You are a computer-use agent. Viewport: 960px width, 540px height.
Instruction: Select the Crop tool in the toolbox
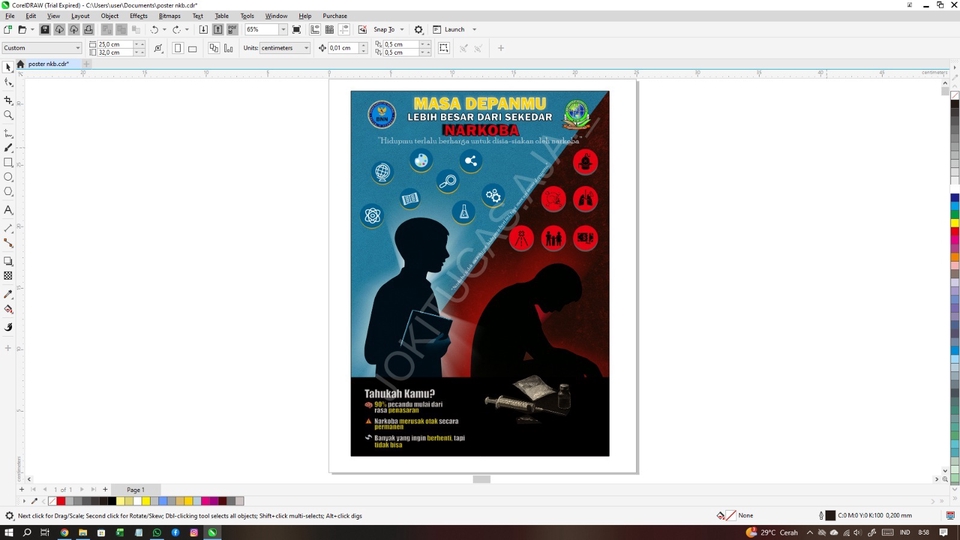9,100
